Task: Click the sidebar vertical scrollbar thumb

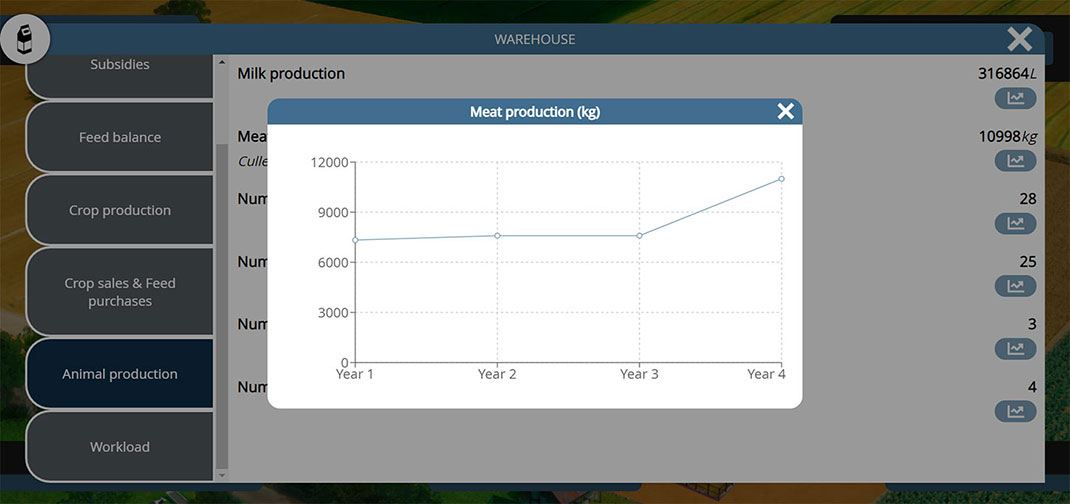Action: pos(222,300)
